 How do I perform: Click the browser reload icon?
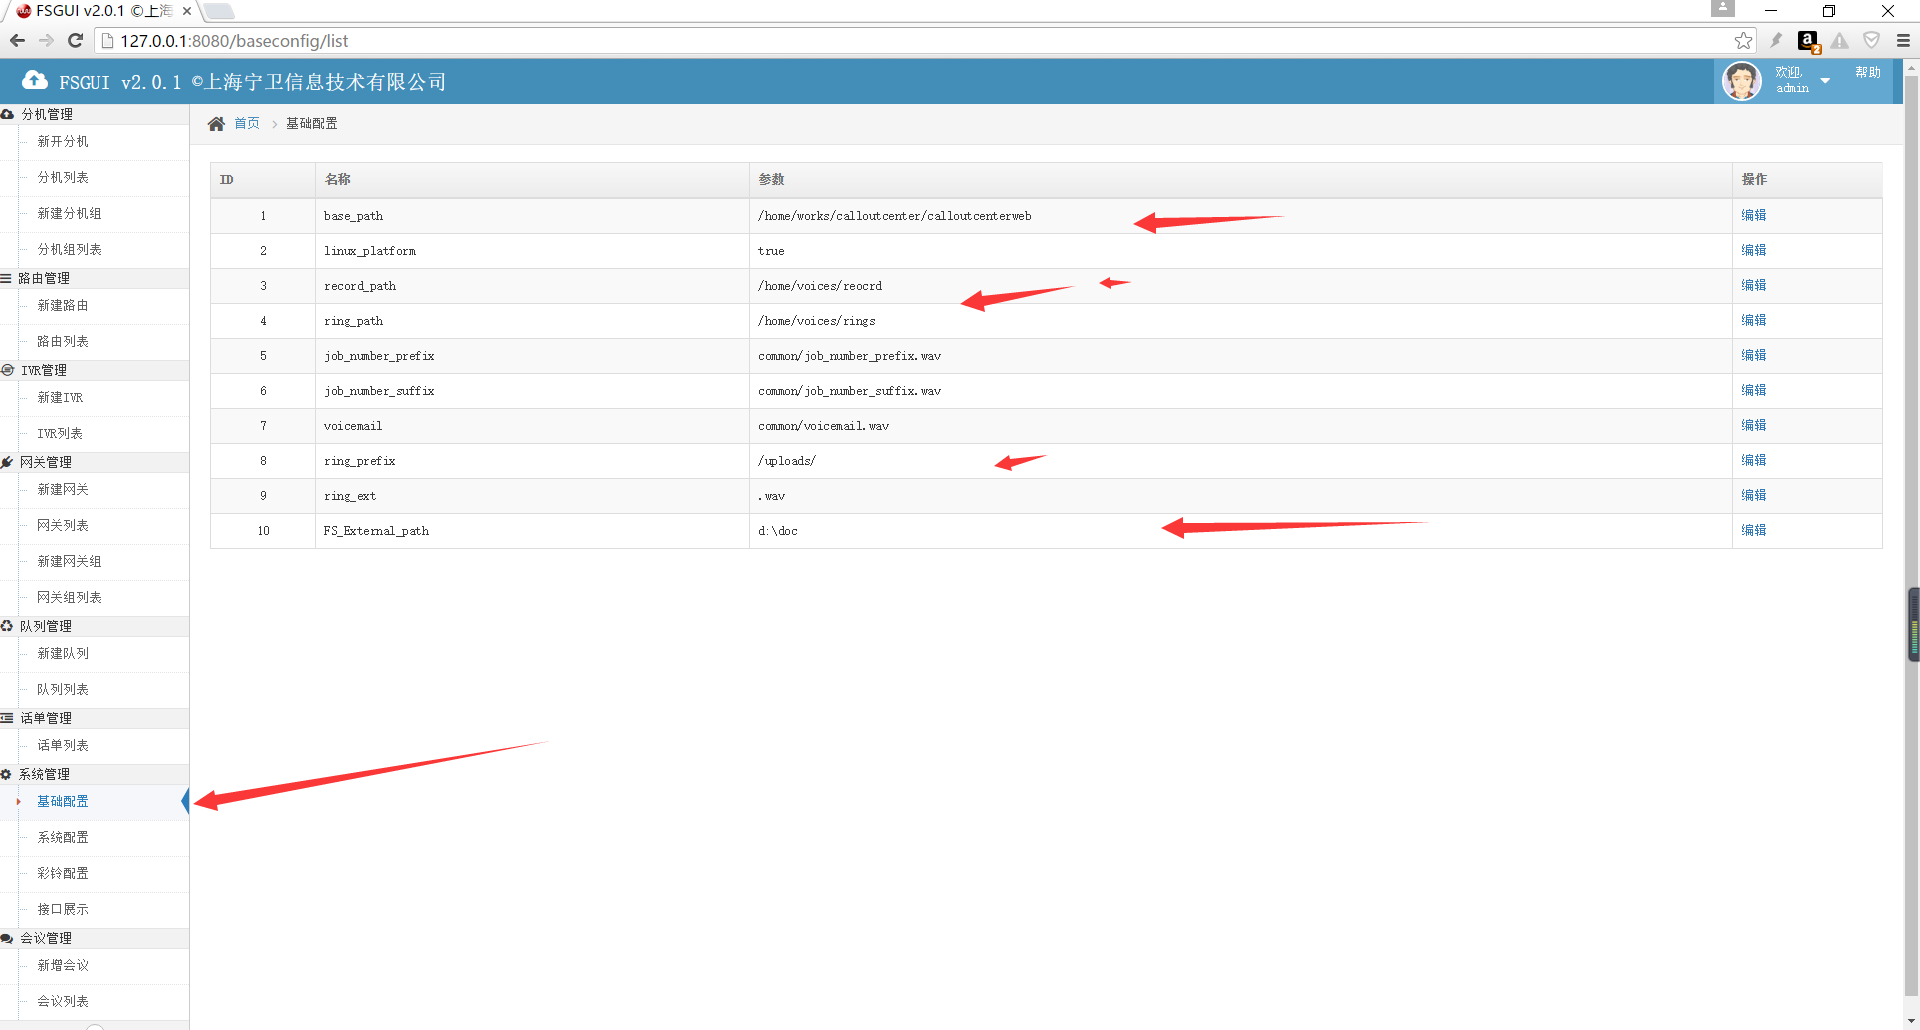click(x=75, y=41)
